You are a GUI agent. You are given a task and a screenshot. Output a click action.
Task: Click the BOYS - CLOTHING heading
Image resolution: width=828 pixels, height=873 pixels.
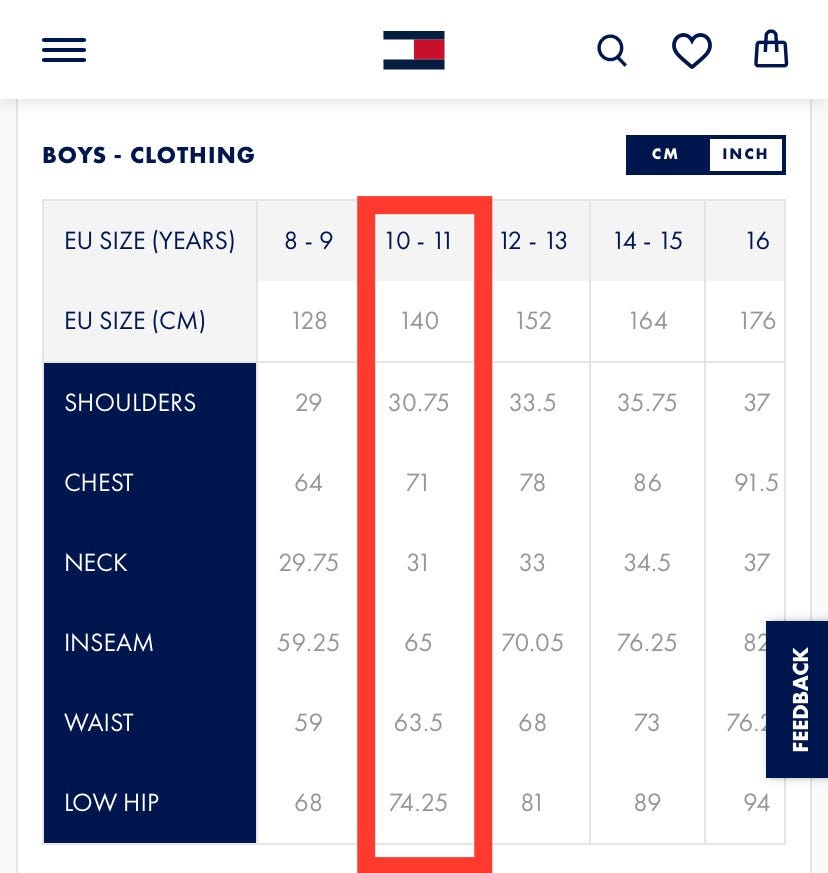(149, 155)
